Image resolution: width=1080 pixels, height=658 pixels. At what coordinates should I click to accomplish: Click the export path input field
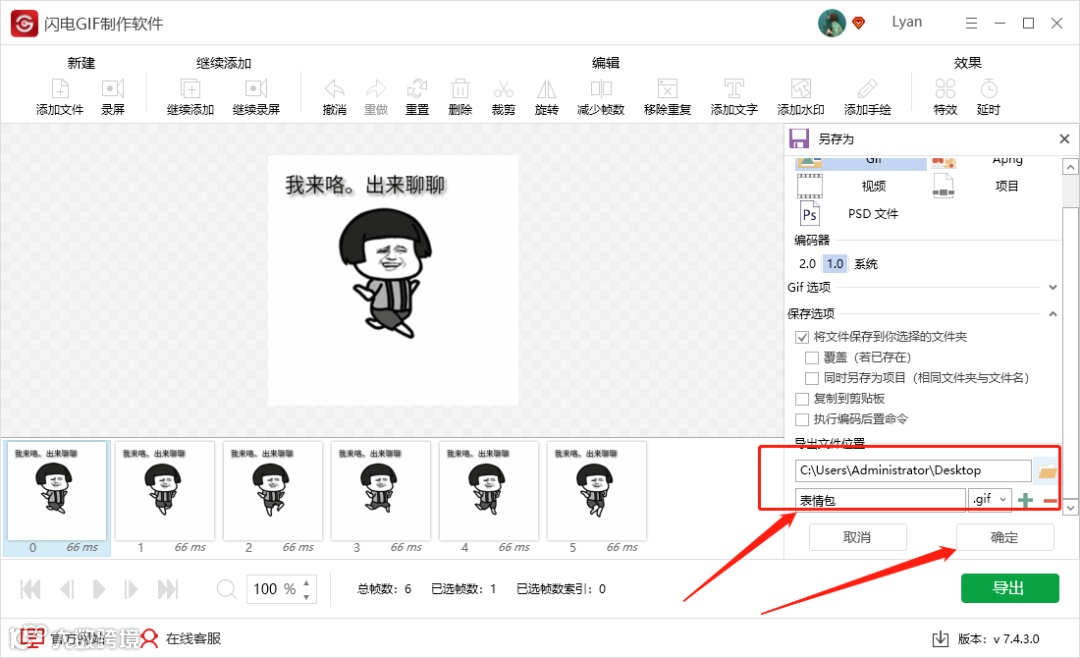pos(913,471)
